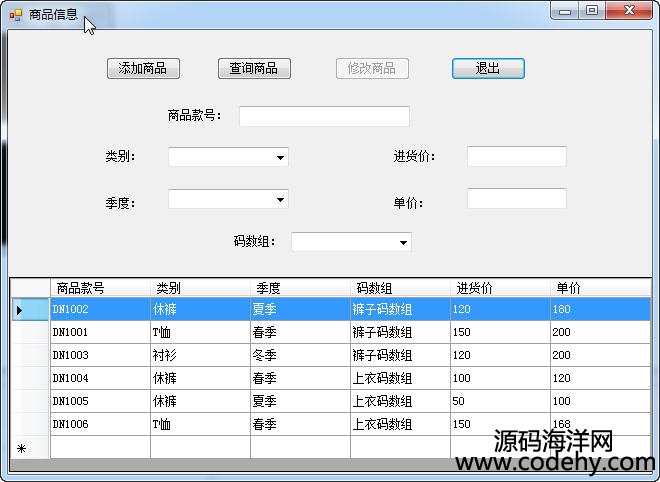Viewport: 660px width, 482px height.
Task: Click into the 单价 input field
Action: point(516,199)
